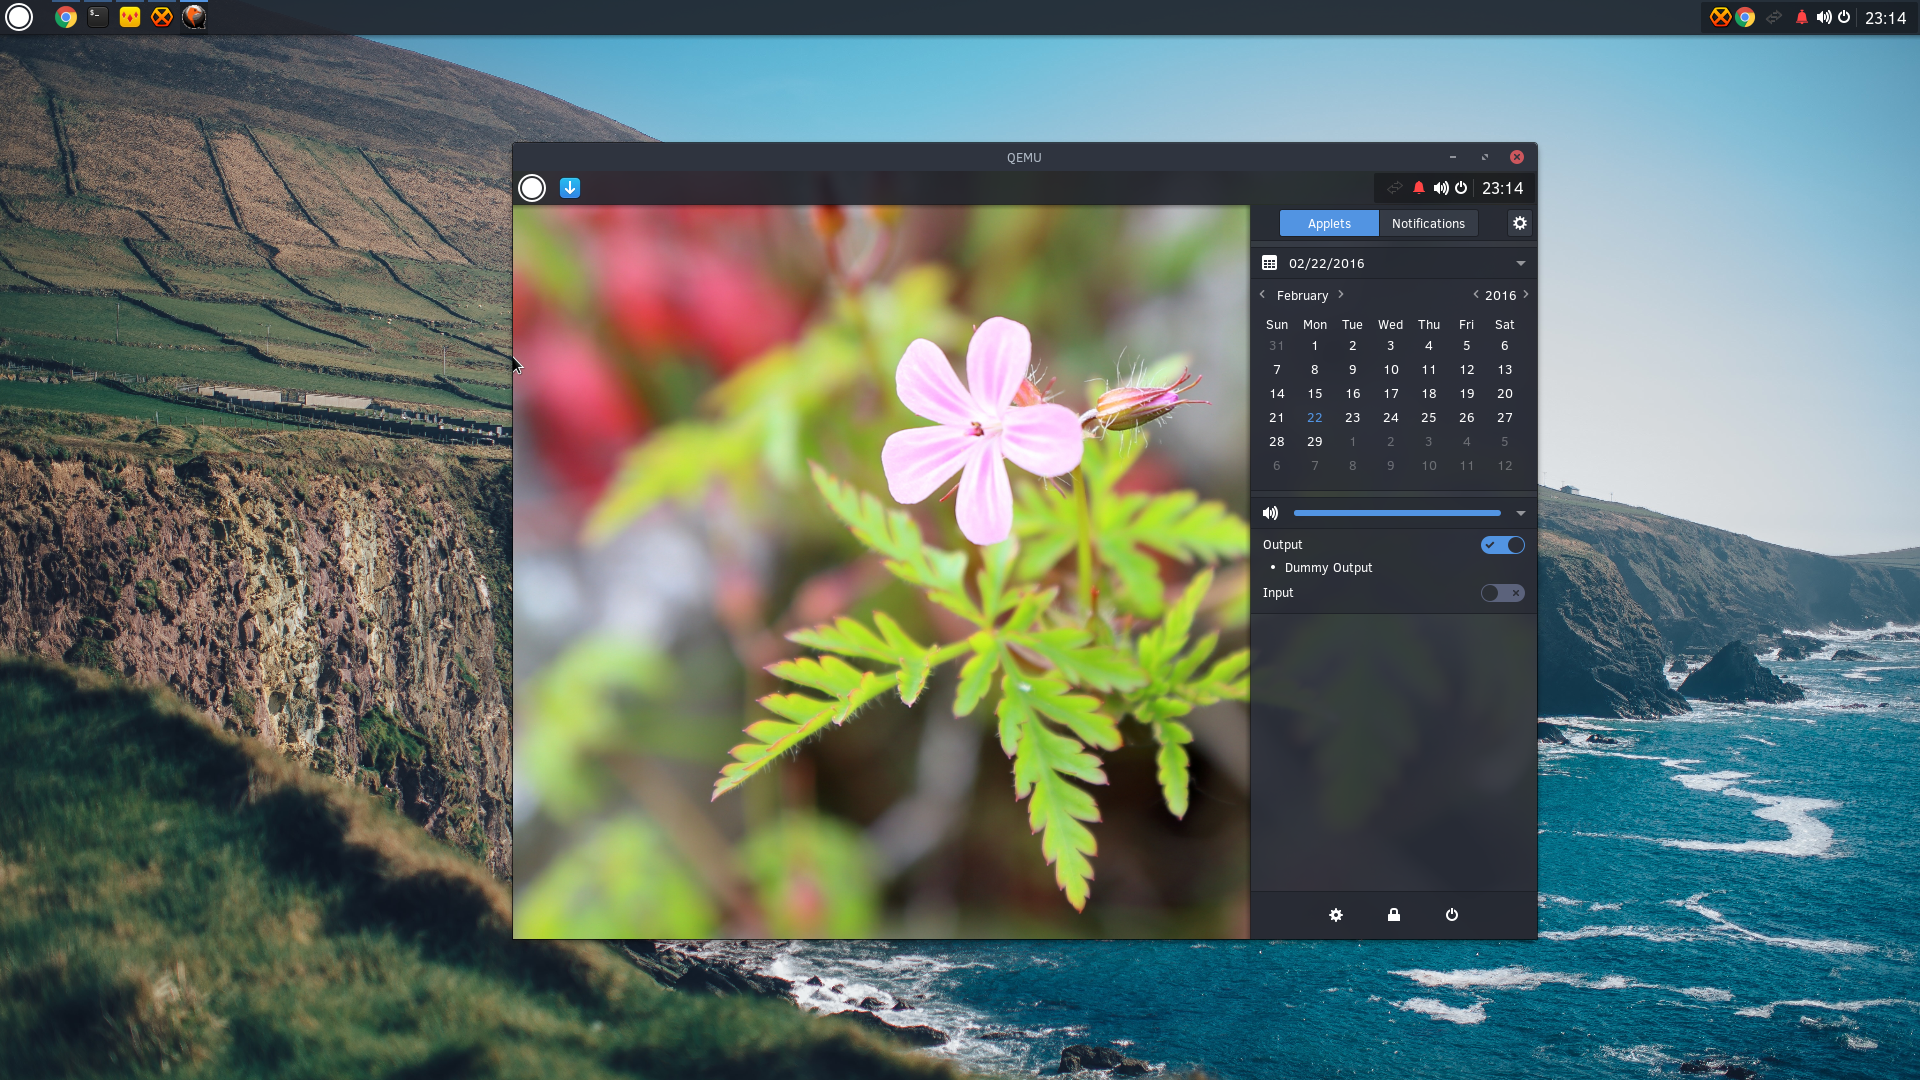Open system settings gear at Raven bottom
Screen dimensions: 1920x1080
coord(1336,915)
